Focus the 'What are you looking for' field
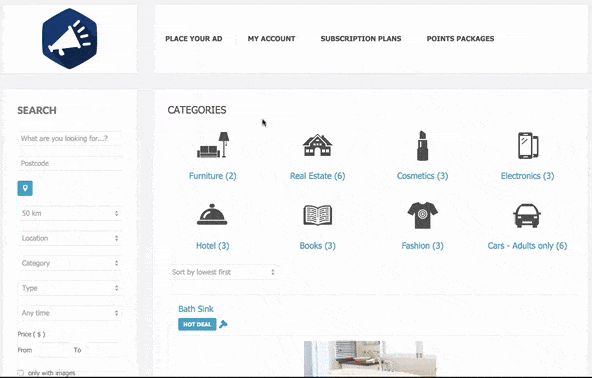The width and height of the screenshot is (592, 378). [70, 139]
